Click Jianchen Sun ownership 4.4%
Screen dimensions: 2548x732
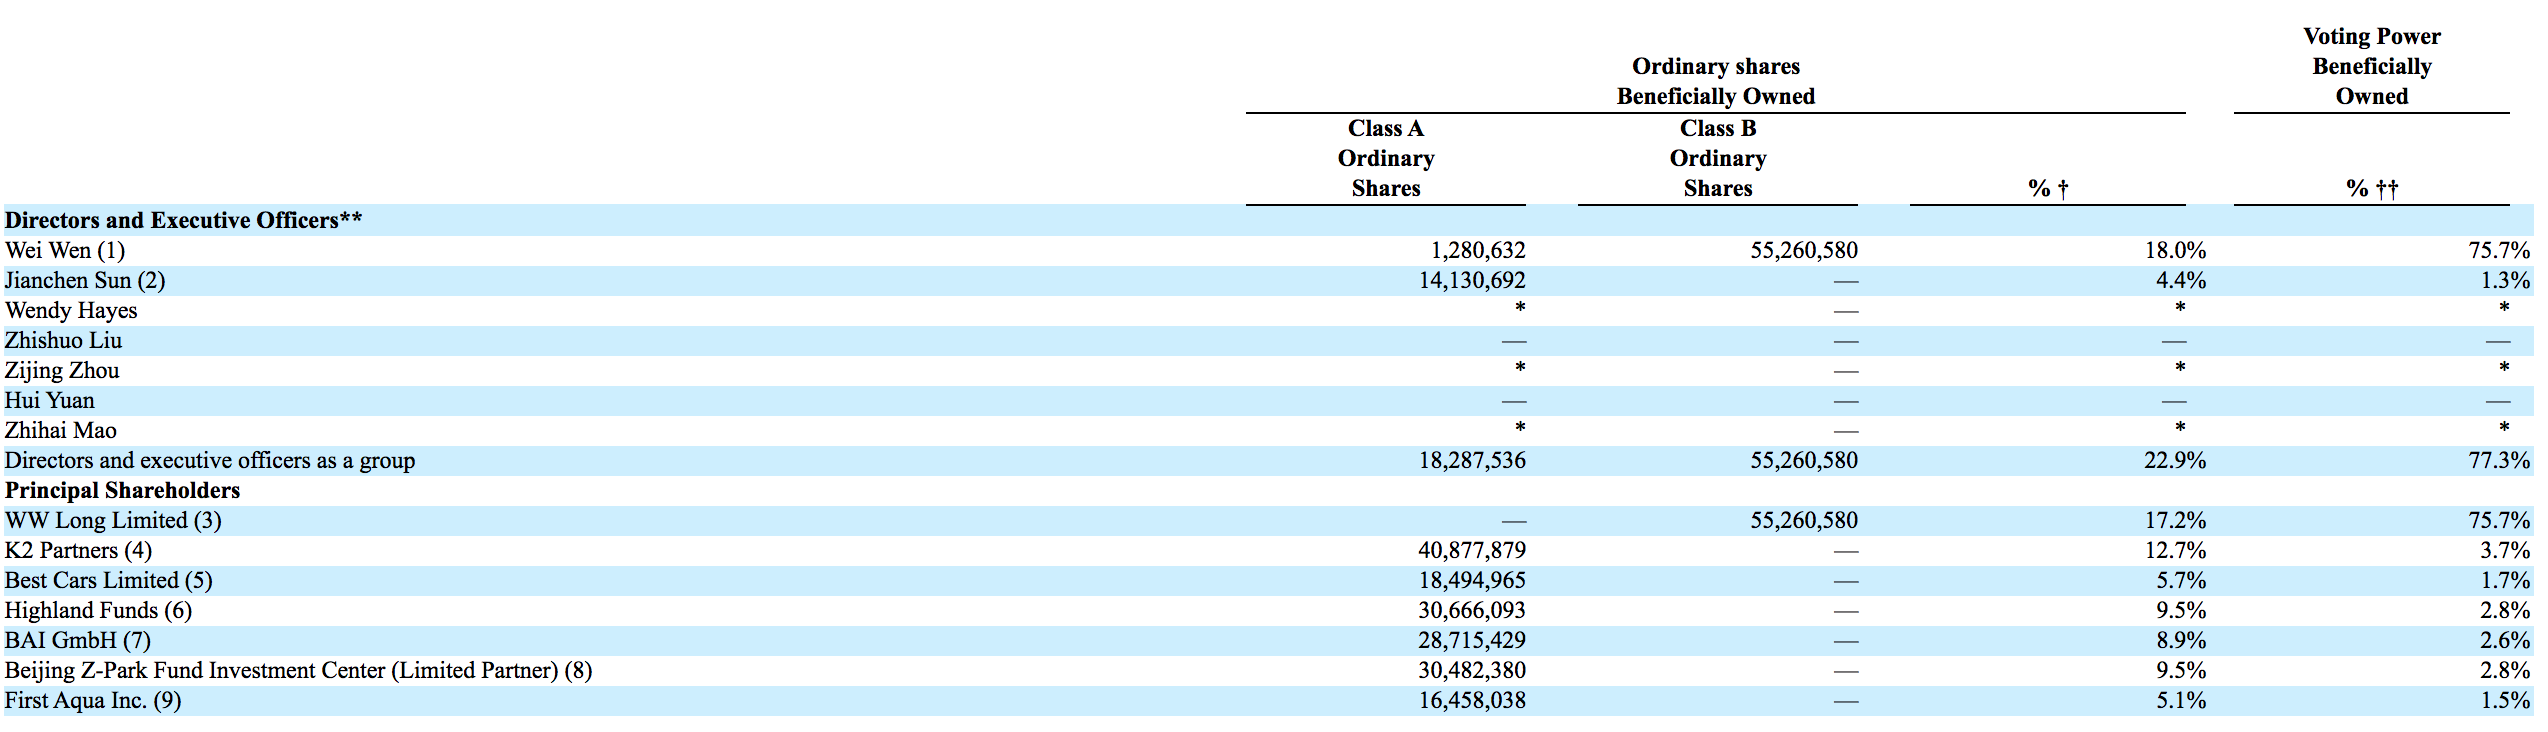(x=2181, y=281)
